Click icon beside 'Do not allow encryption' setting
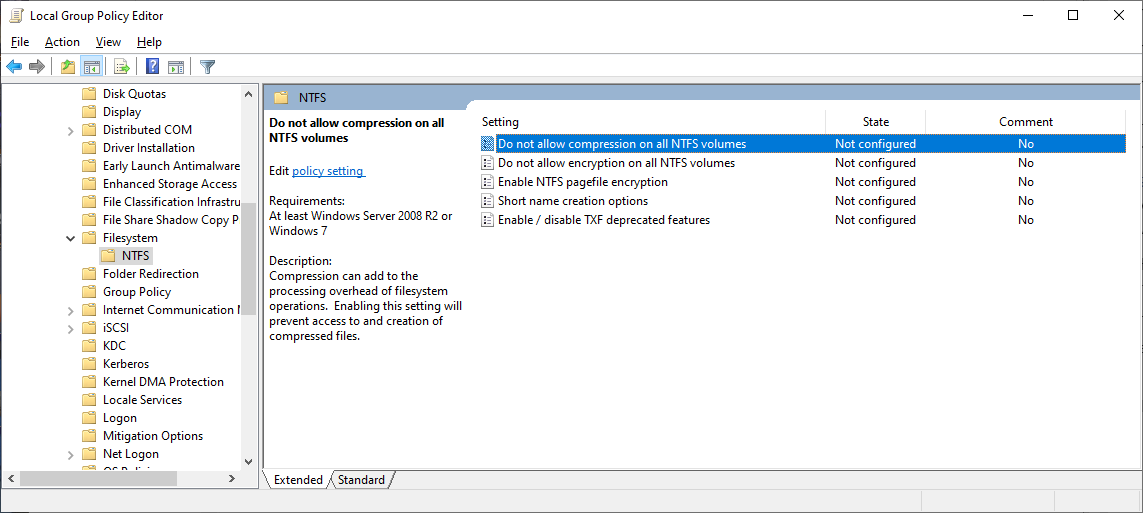Viewport: 1143px width, 513px height. click(x=488, y=162)
